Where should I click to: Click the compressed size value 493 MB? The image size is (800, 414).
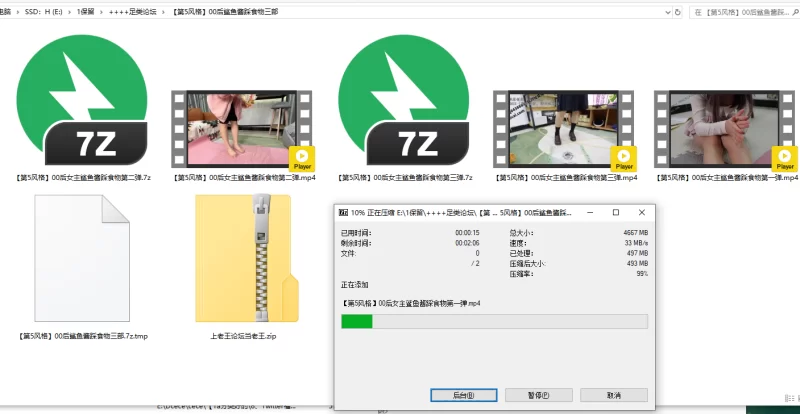coord(637,263)
